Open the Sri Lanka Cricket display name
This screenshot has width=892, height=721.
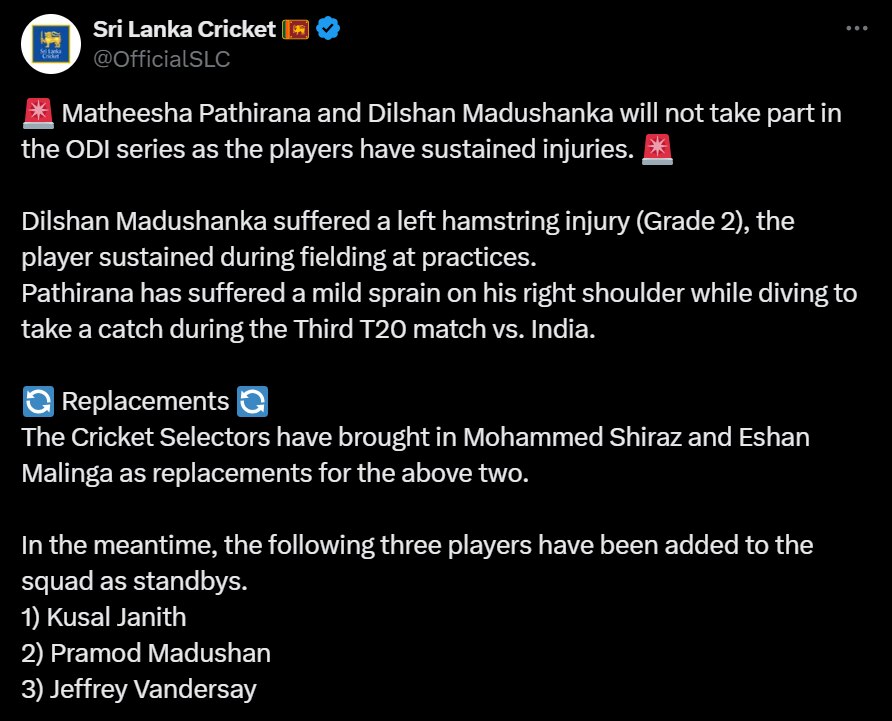(x=184, y=29)
